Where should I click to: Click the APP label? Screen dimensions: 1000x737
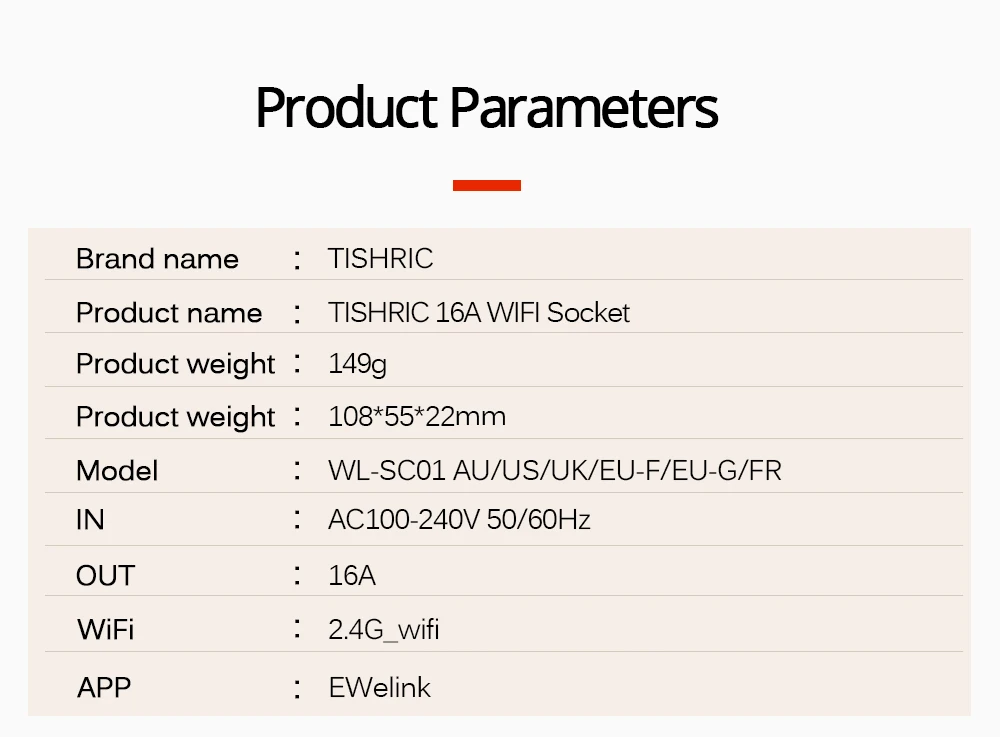tap(104, 688)
